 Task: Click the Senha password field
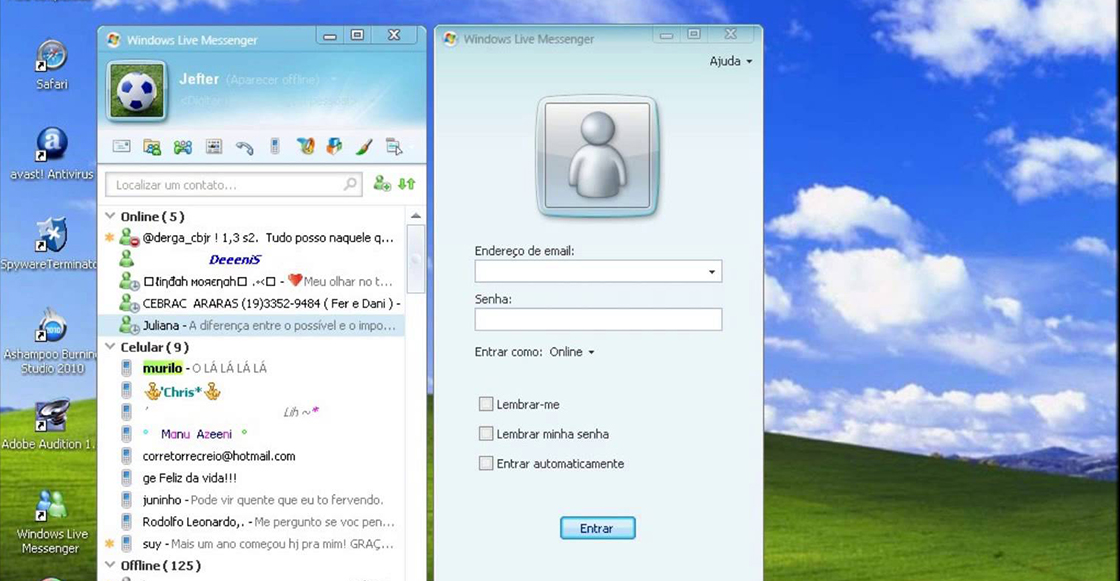pos(598,319)
